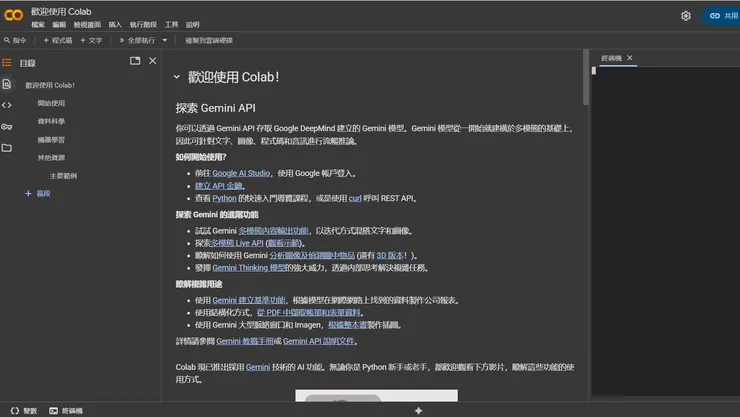Open the 3D 版本 link
740x417 pixels.
[x=390, y=256]
